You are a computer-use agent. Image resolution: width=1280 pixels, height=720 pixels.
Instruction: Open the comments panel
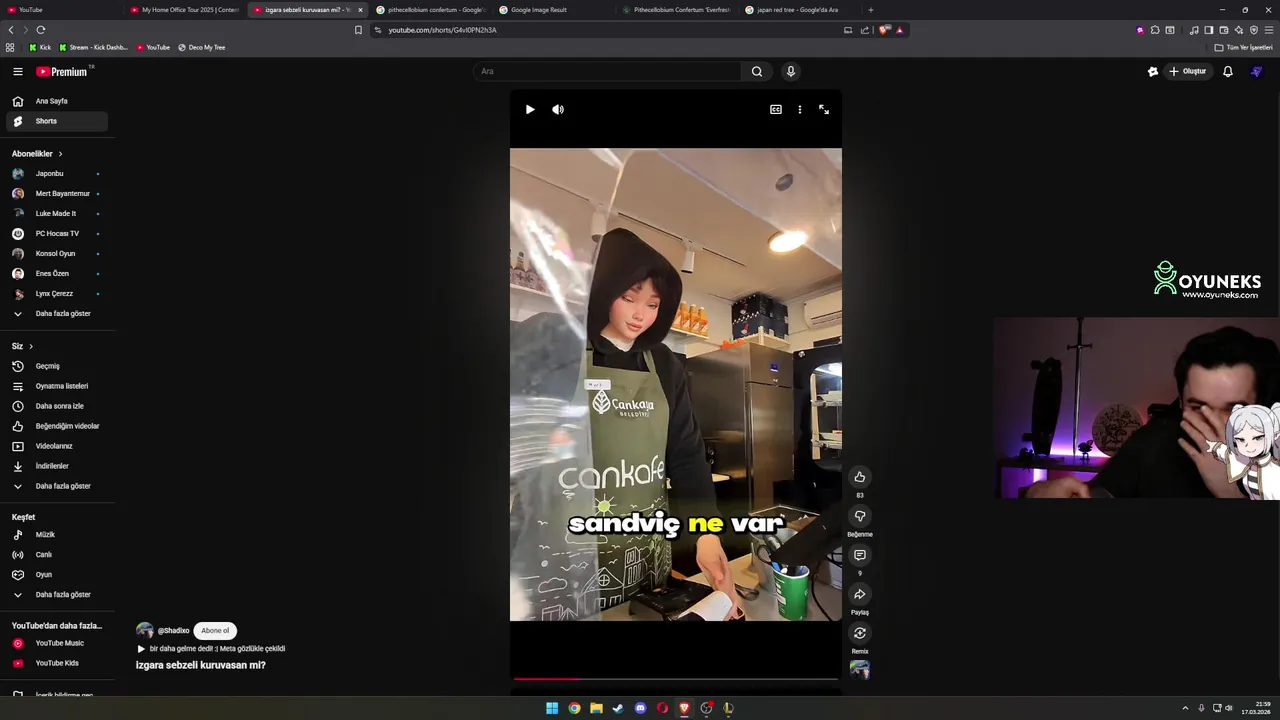point(859,555)
